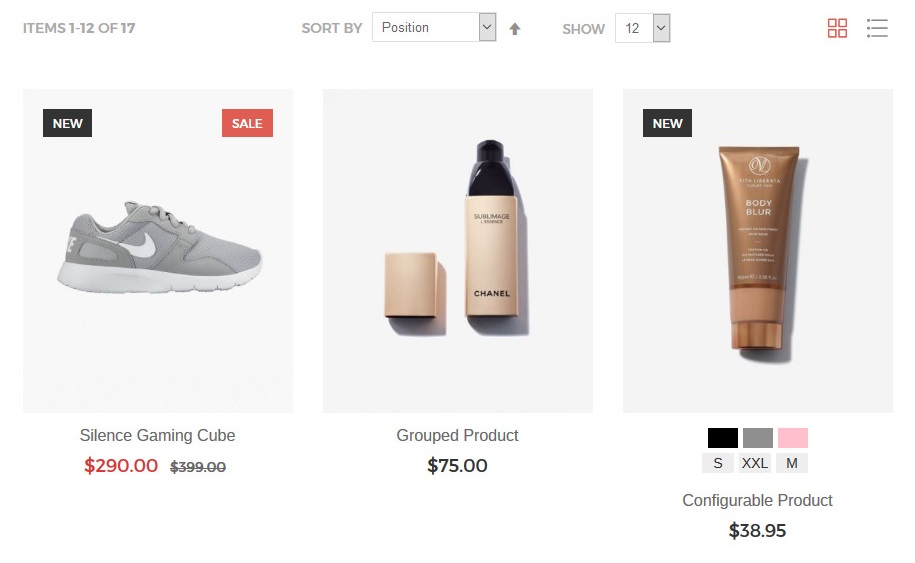The height and width of the screenshot is (563, 915).
Task: Click the NEW badge on sneaker
Action: [67, 123]
